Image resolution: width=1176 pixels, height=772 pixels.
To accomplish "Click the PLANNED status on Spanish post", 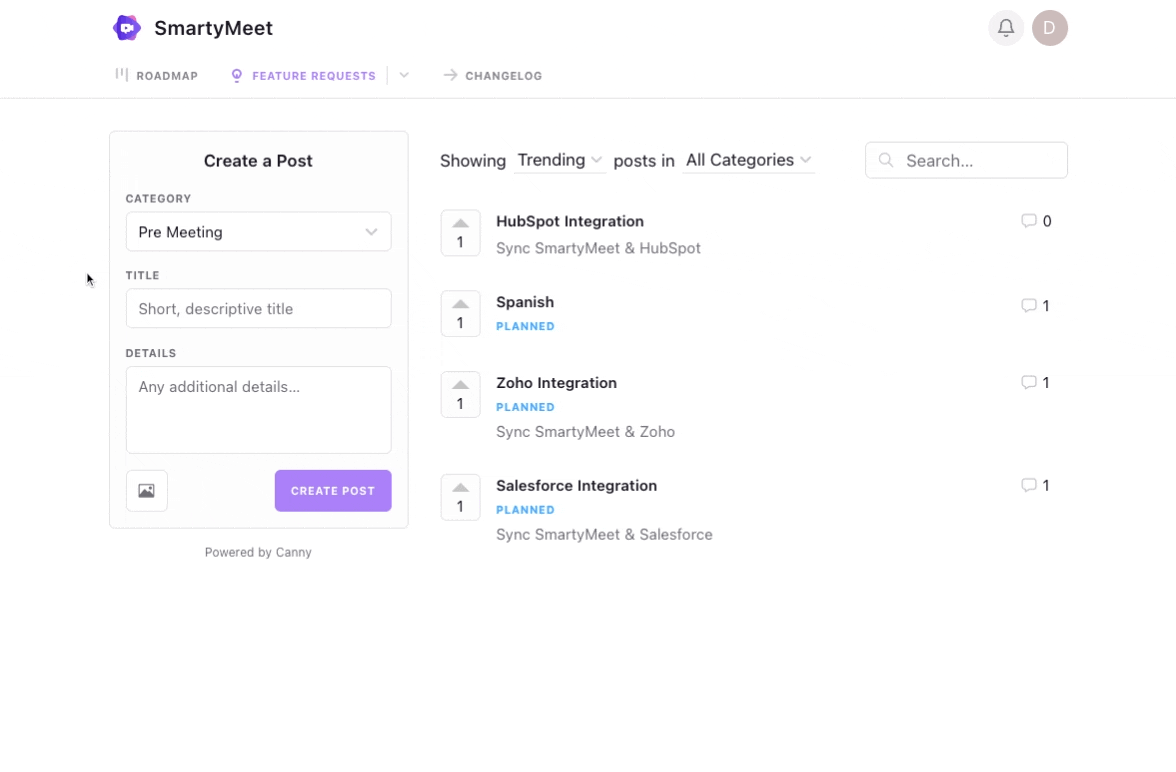I will tap(525, 326).
